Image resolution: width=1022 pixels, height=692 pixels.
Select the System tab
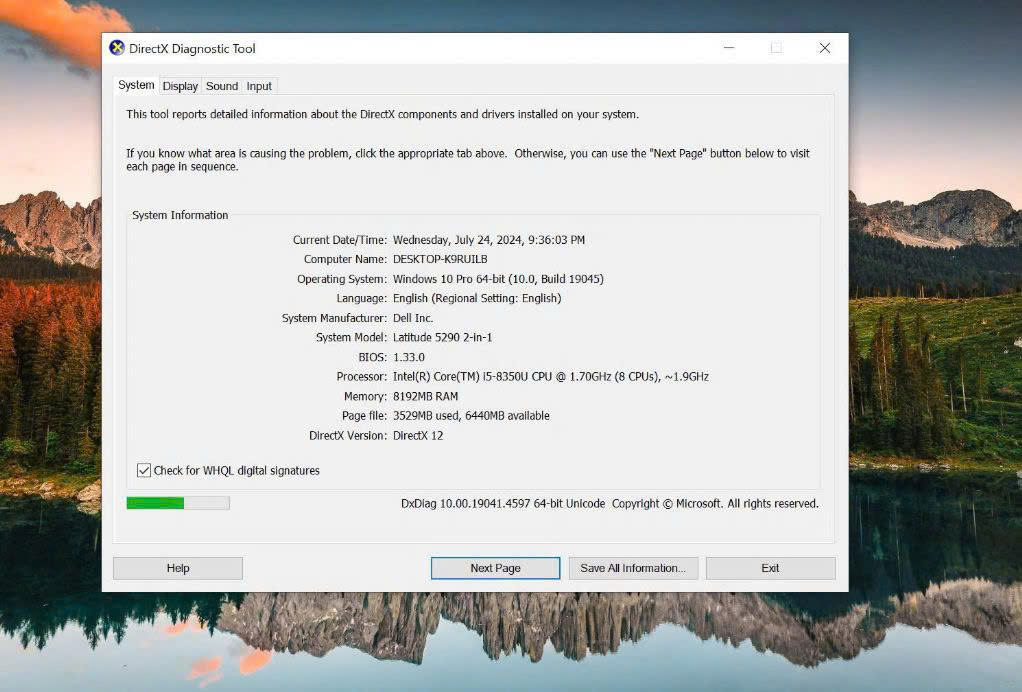[x=136, y=85]
